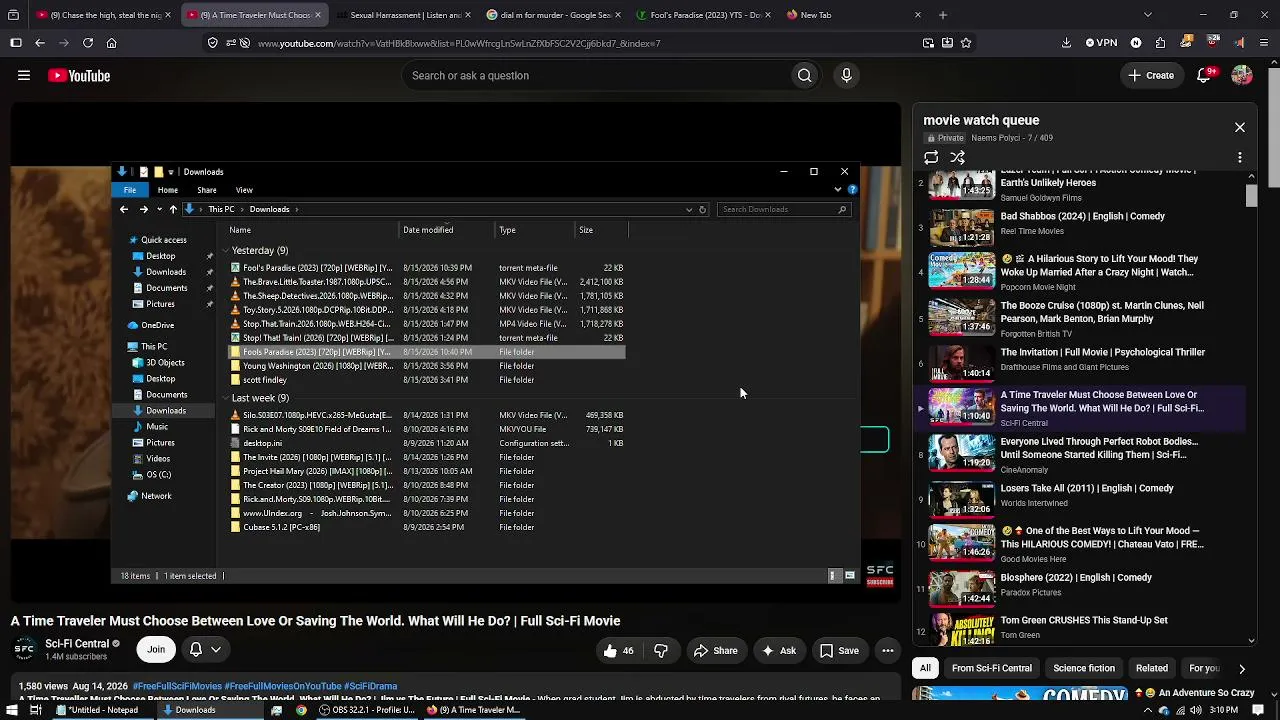Go back in the browser
The image size is (1280, 720).
point(40,43)
